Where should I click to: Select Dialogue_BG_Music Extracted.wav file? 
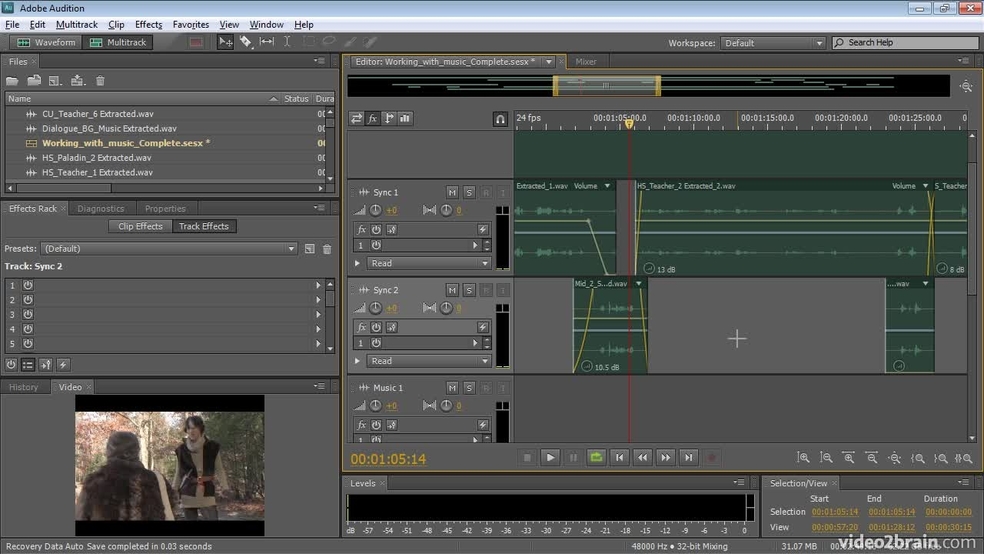pos(109,129)
